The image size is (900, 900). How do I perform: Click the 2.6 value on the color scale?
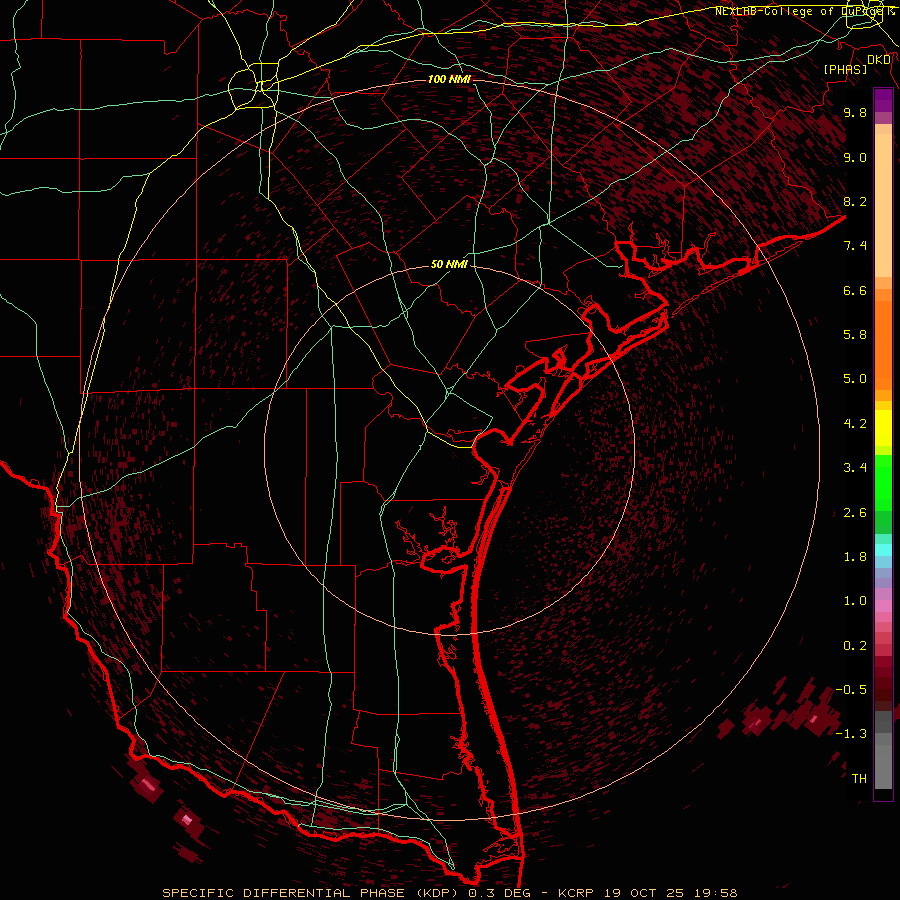tap(855, 513)
